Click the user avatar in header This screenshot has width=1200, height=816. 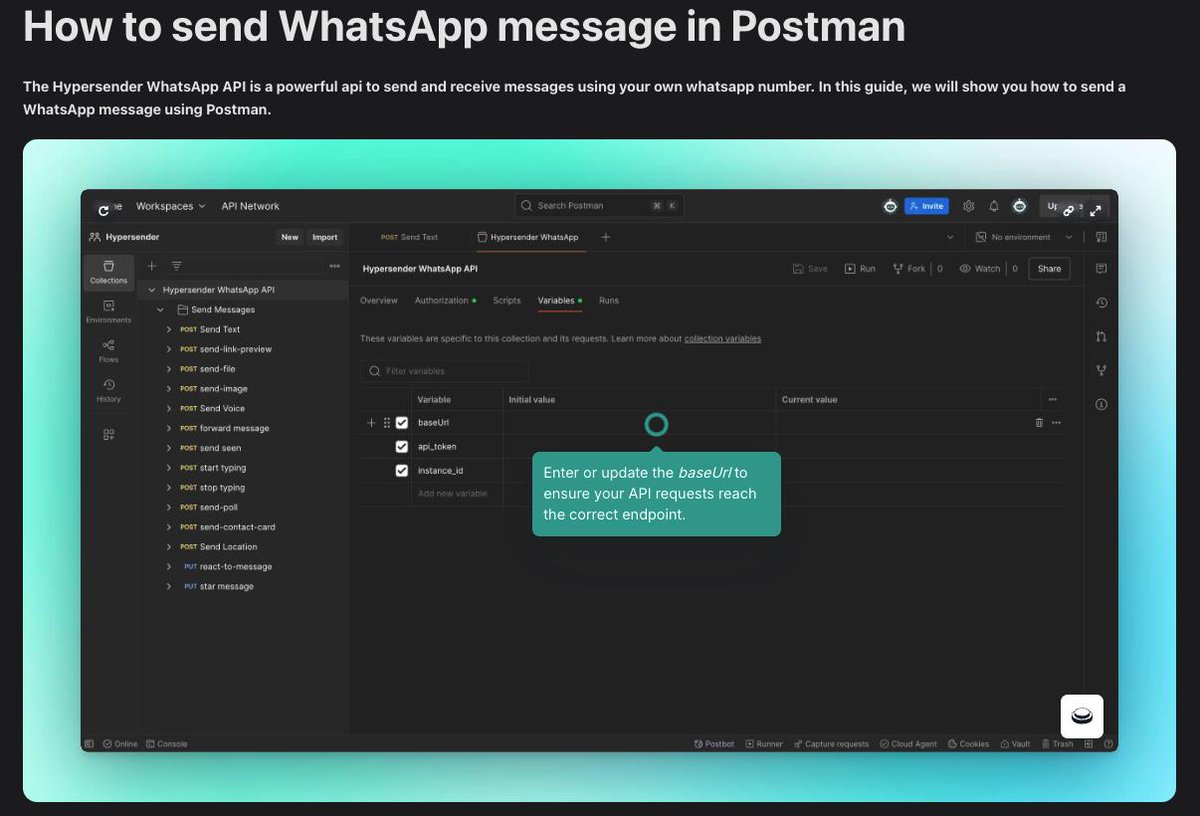[1019, 206]
